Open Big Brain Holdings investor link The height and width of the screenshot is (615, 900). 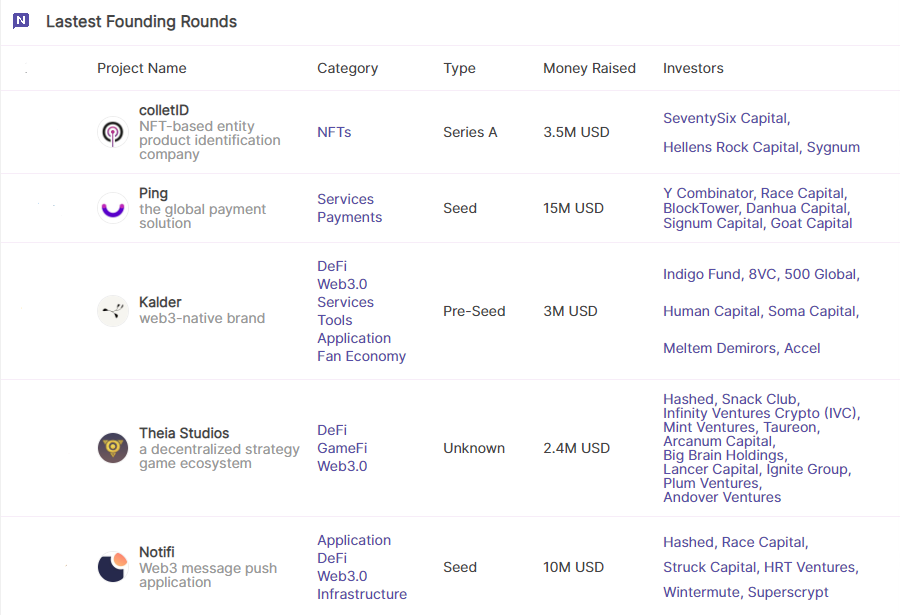coord(726,455)
